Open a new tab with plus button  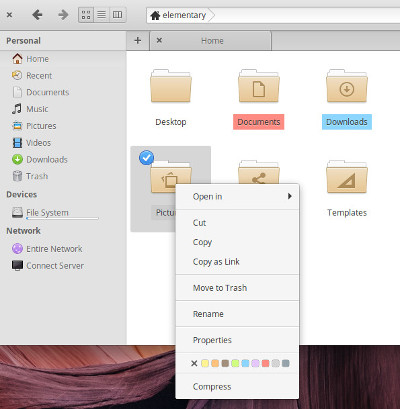pyautogui.click(x=138, y=41)
